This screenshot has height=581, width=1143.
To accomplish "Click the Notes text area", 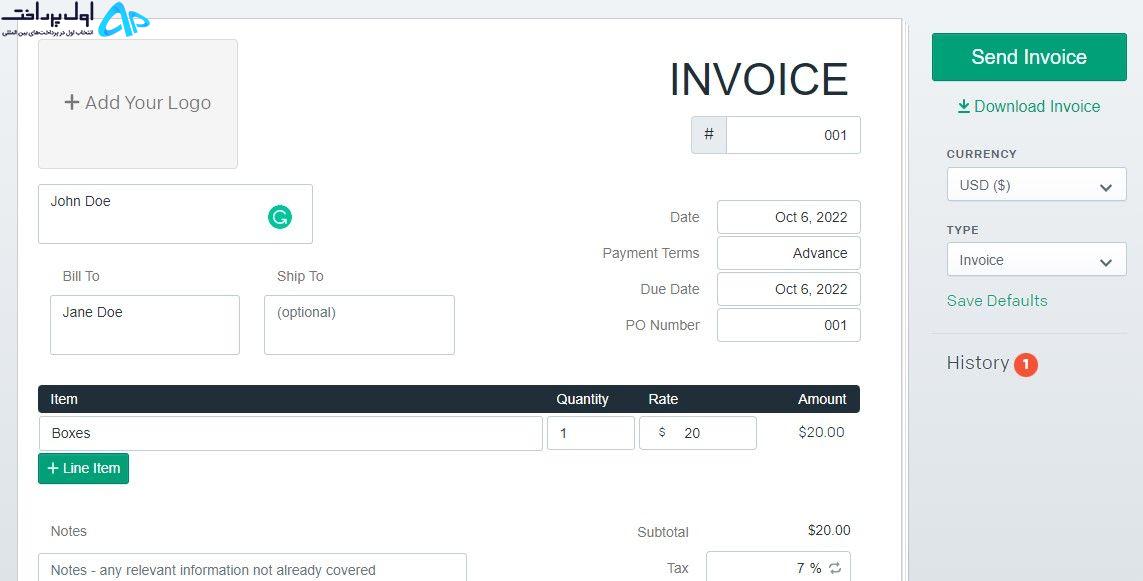I will point(252,567).
